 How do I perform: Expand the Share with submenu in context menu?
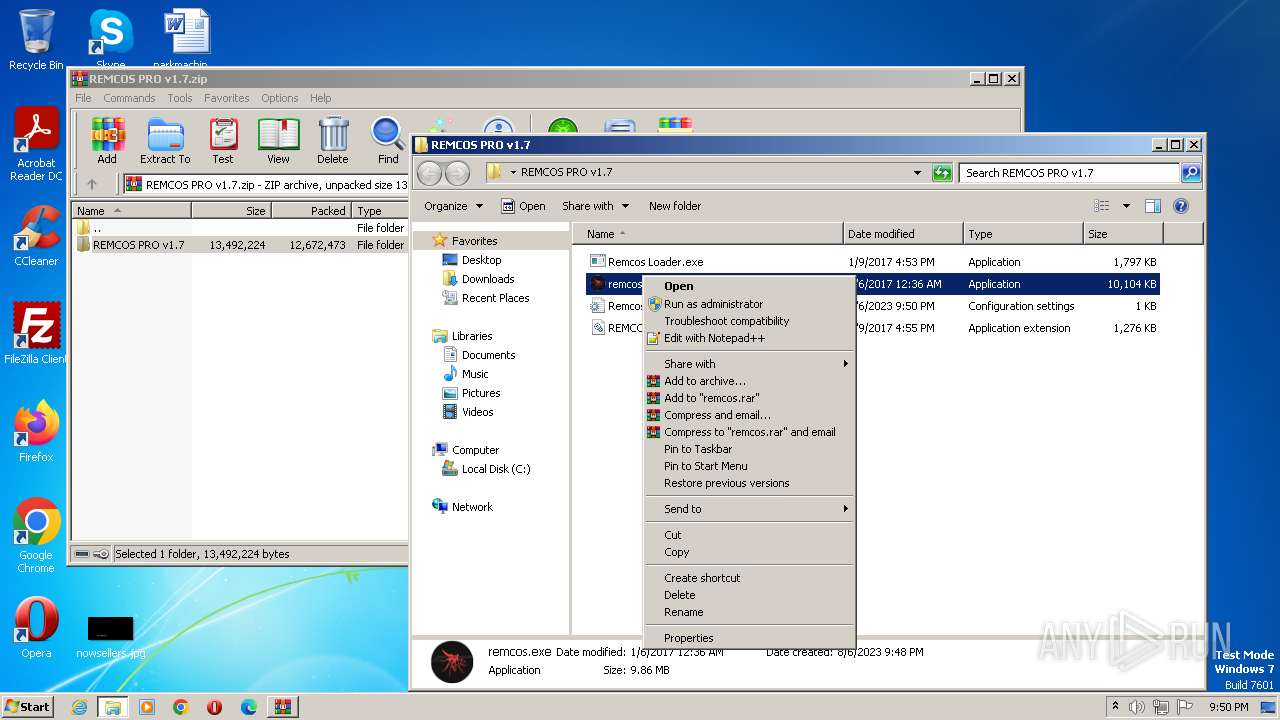coord(748,364)
